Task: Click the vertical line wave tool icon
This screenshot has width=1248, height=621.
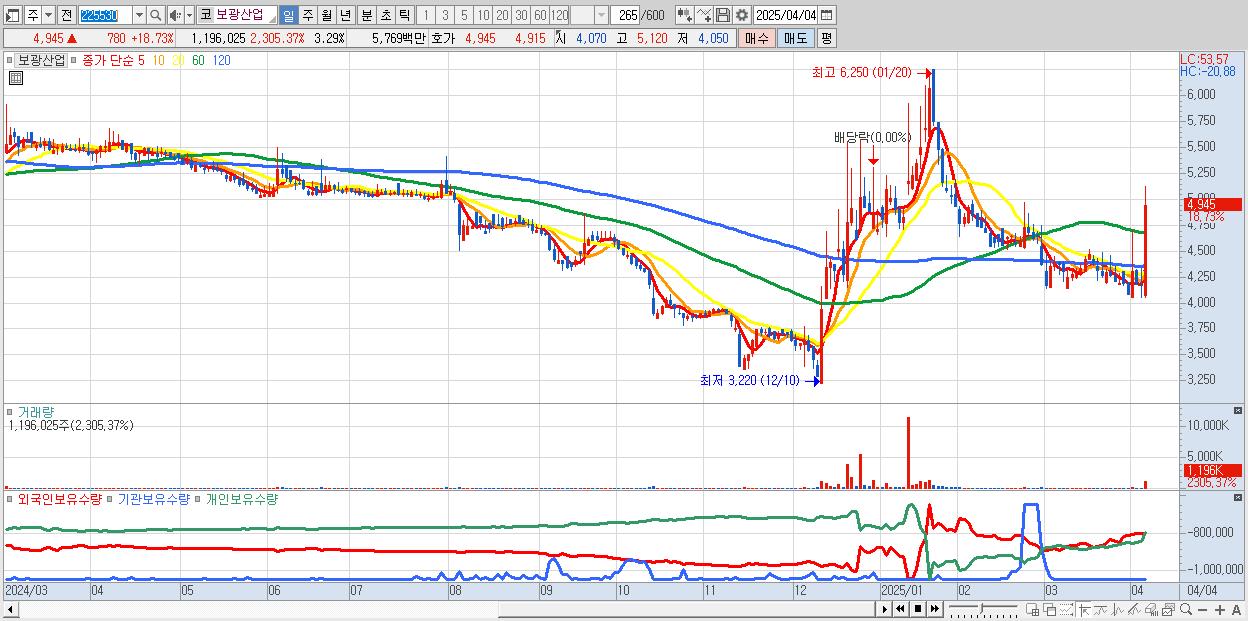Action: coord(1117,609)
